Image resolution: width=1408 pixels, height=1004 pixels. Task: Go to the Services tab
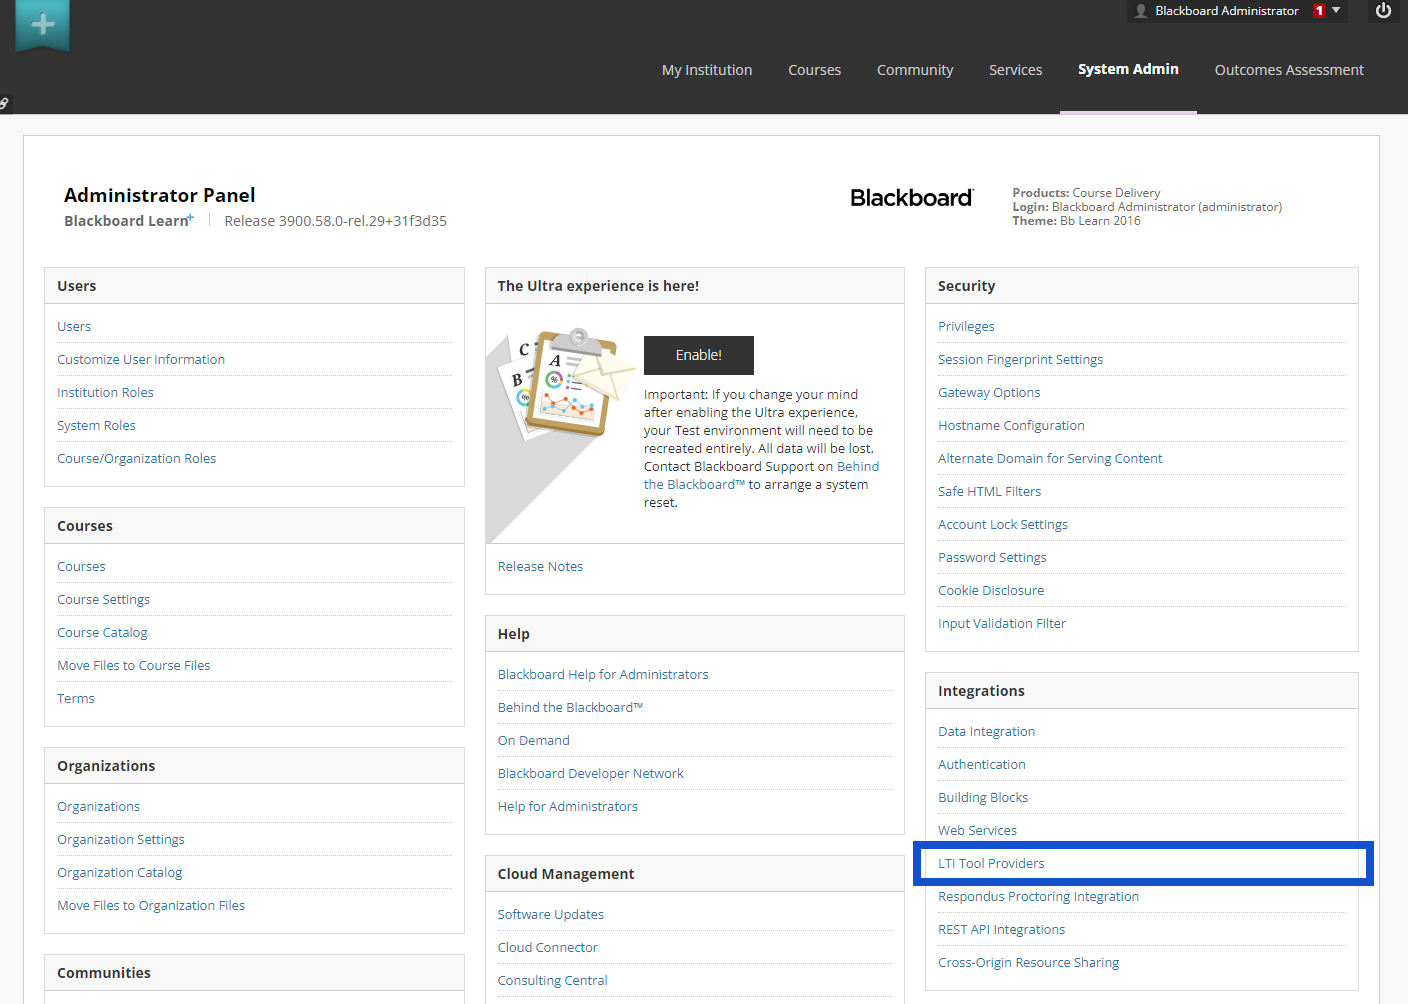(x=1015, y=70)
